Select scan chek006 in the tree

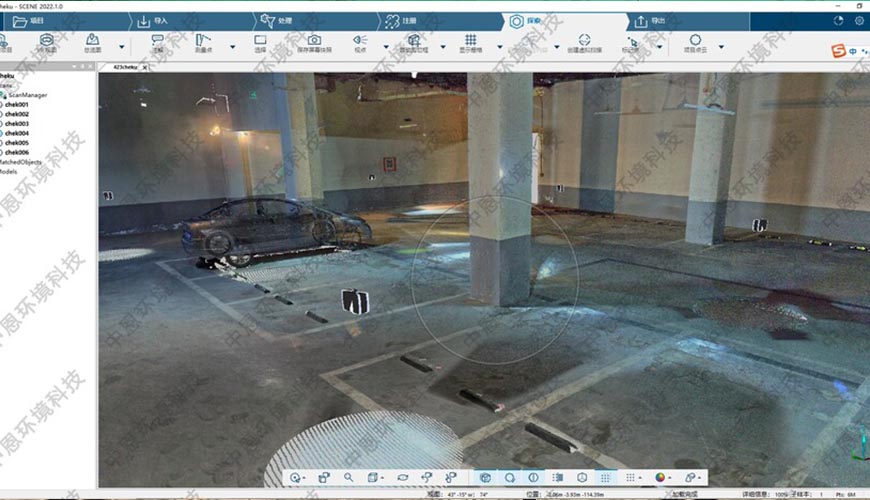tap(17, 152)
